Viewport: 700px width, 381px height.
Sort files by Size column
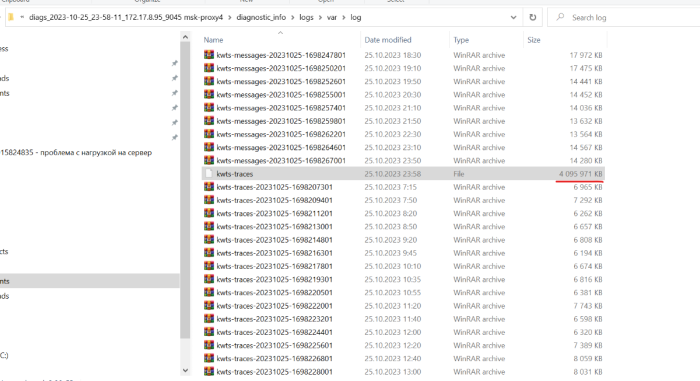coord(533,40)
